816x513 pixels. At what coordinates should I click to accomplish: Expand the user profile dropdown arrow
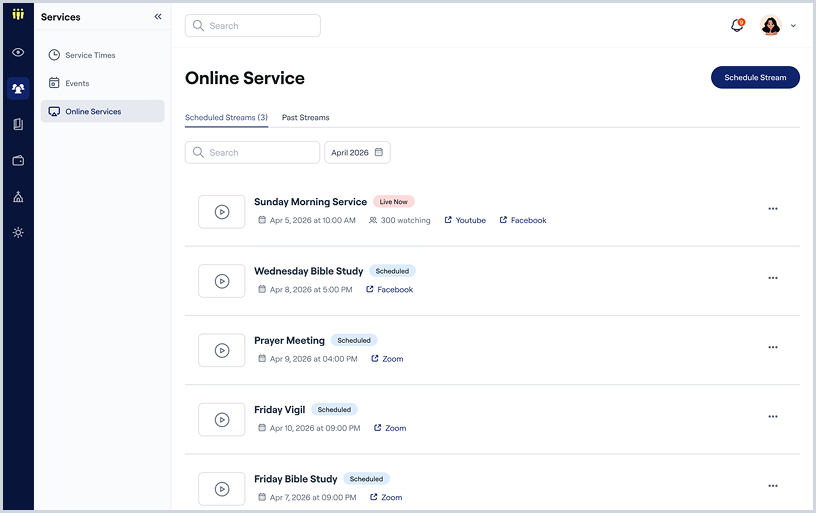click(x=793, y=25)
